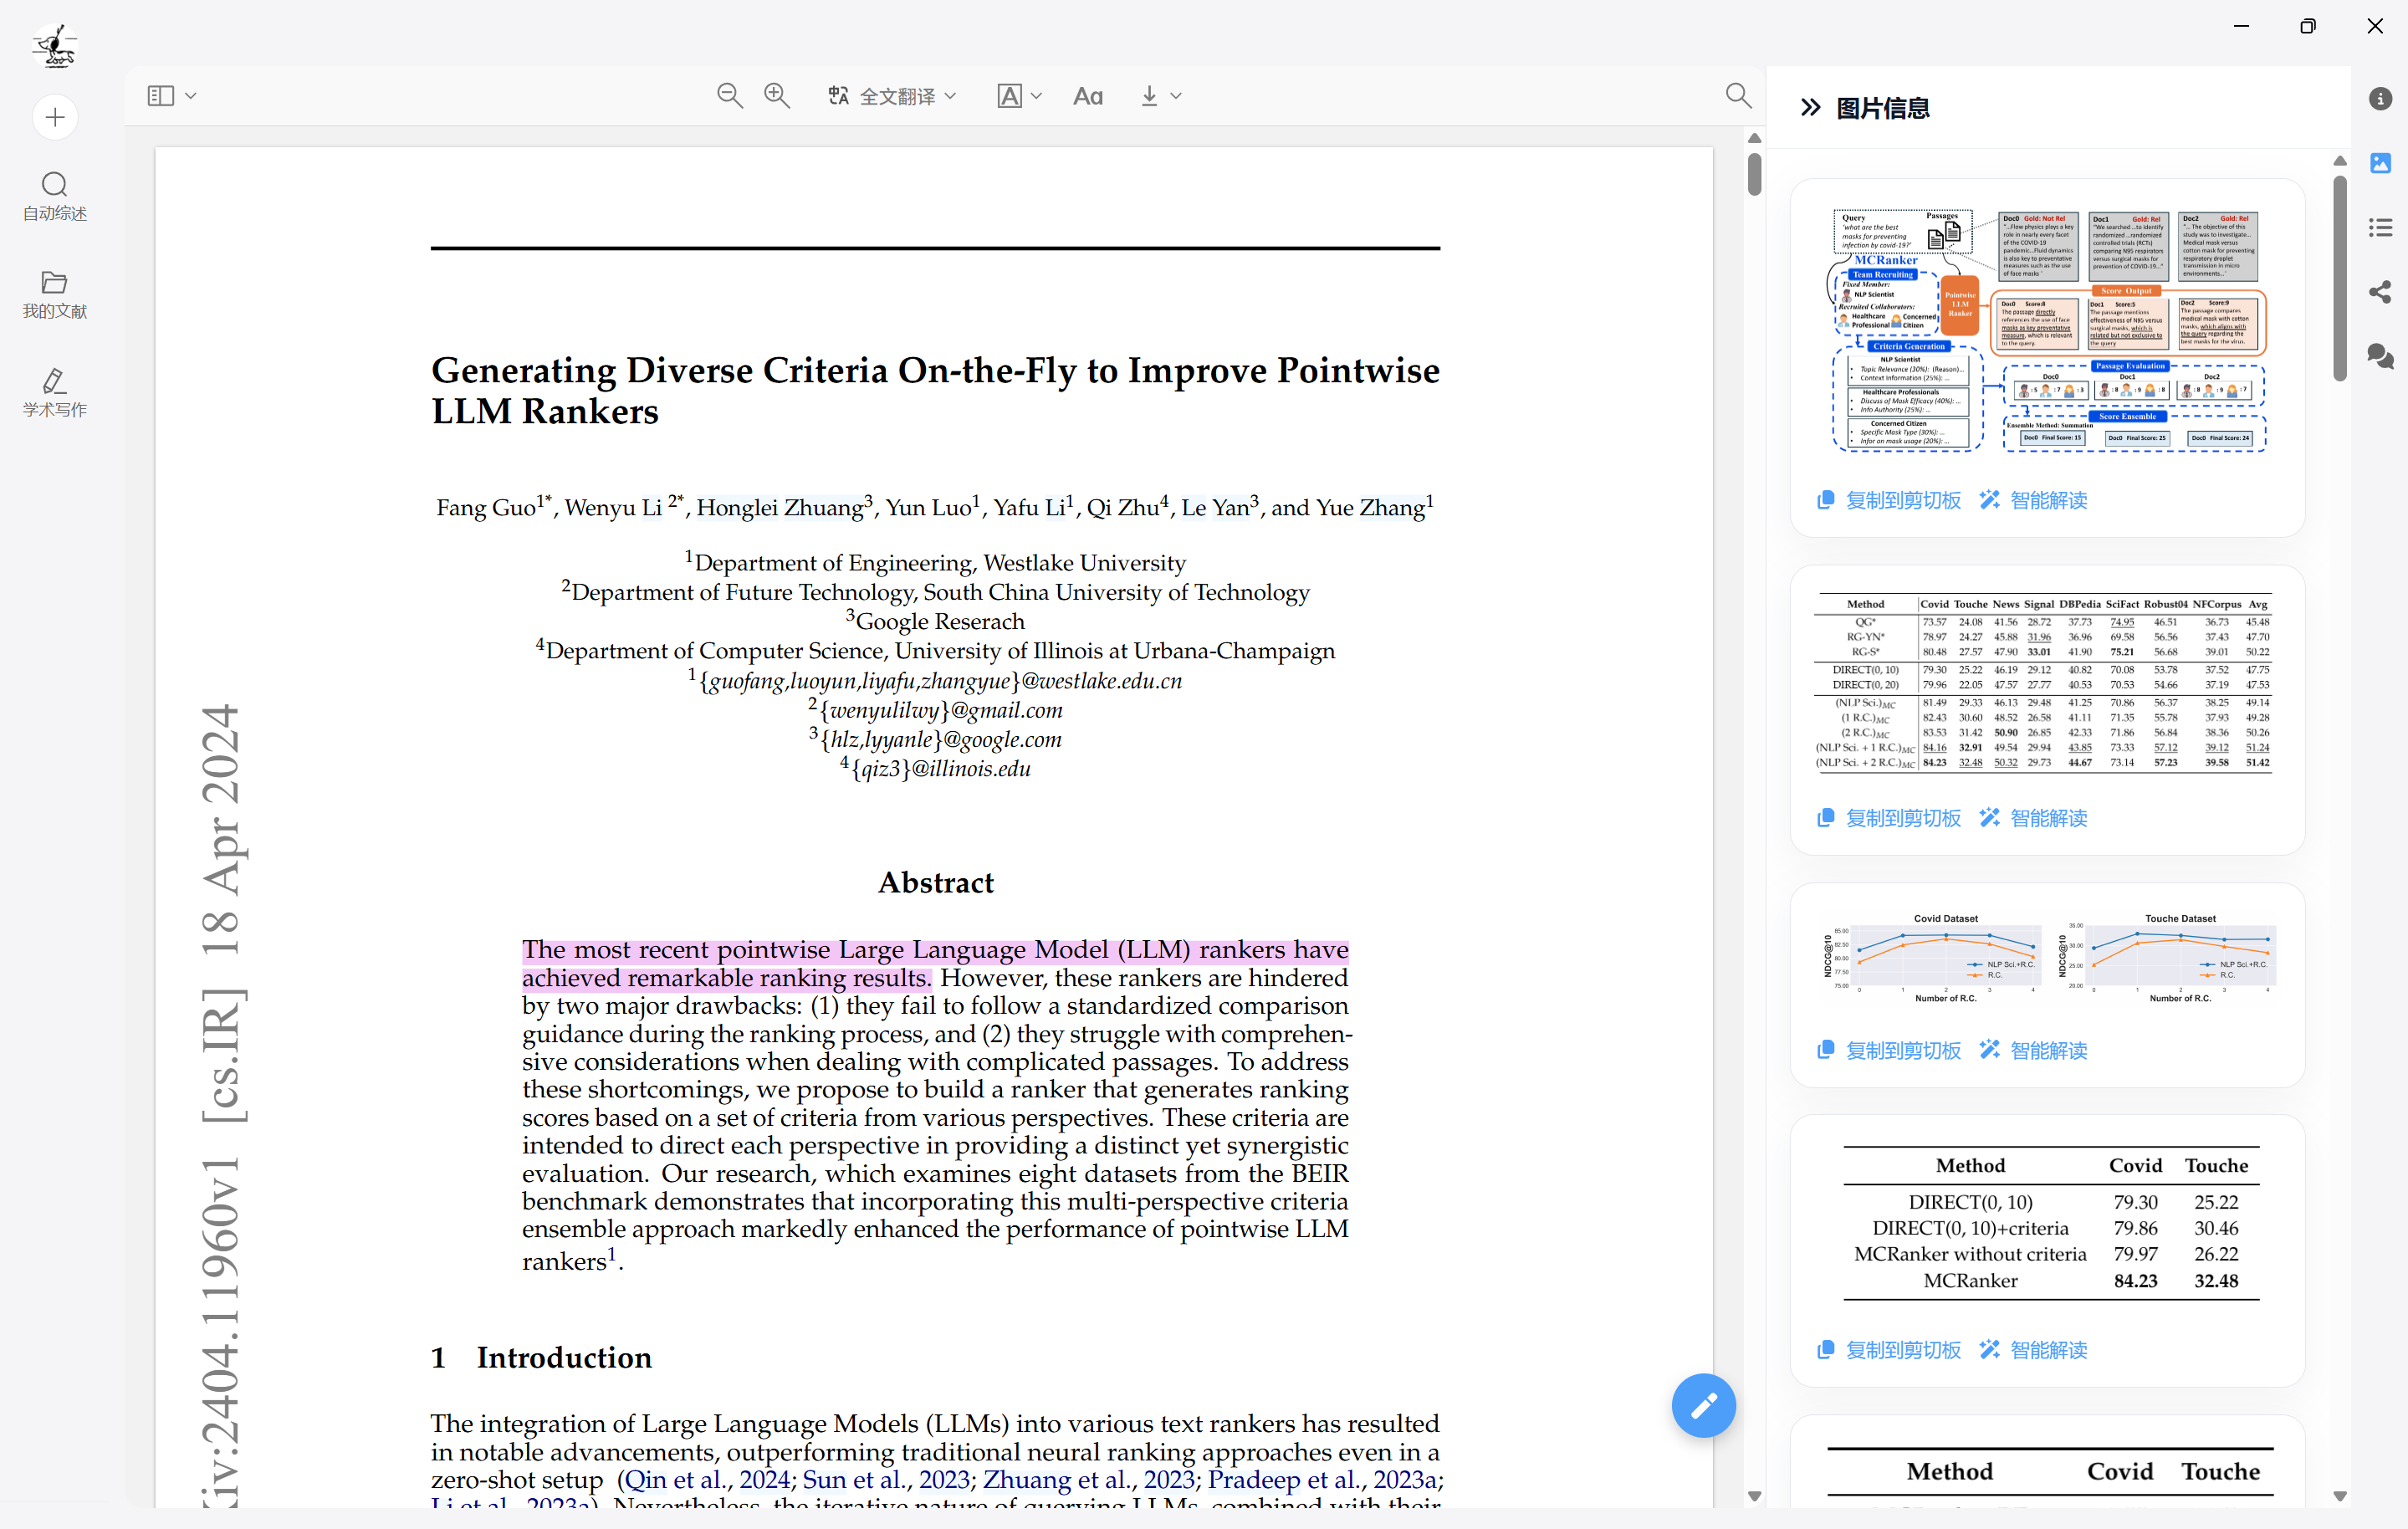Screen dimensions: 2408x1529
Task: Click the zoom out magnifier icon
Action: [x=729, y=96]
